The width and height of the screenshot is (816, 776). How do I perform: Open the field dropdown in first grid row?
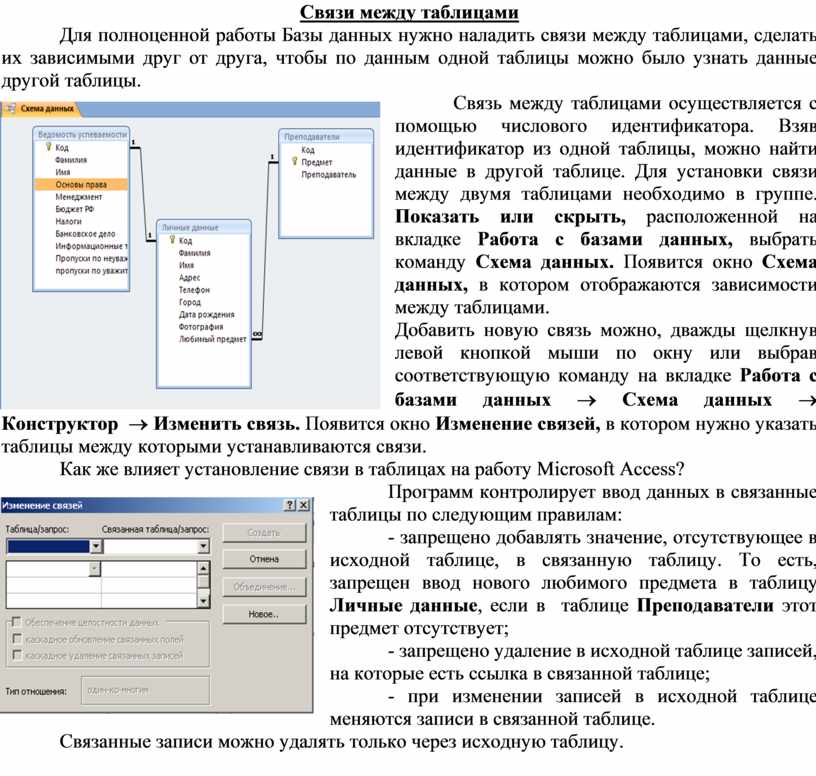click(x=94, y=569)
